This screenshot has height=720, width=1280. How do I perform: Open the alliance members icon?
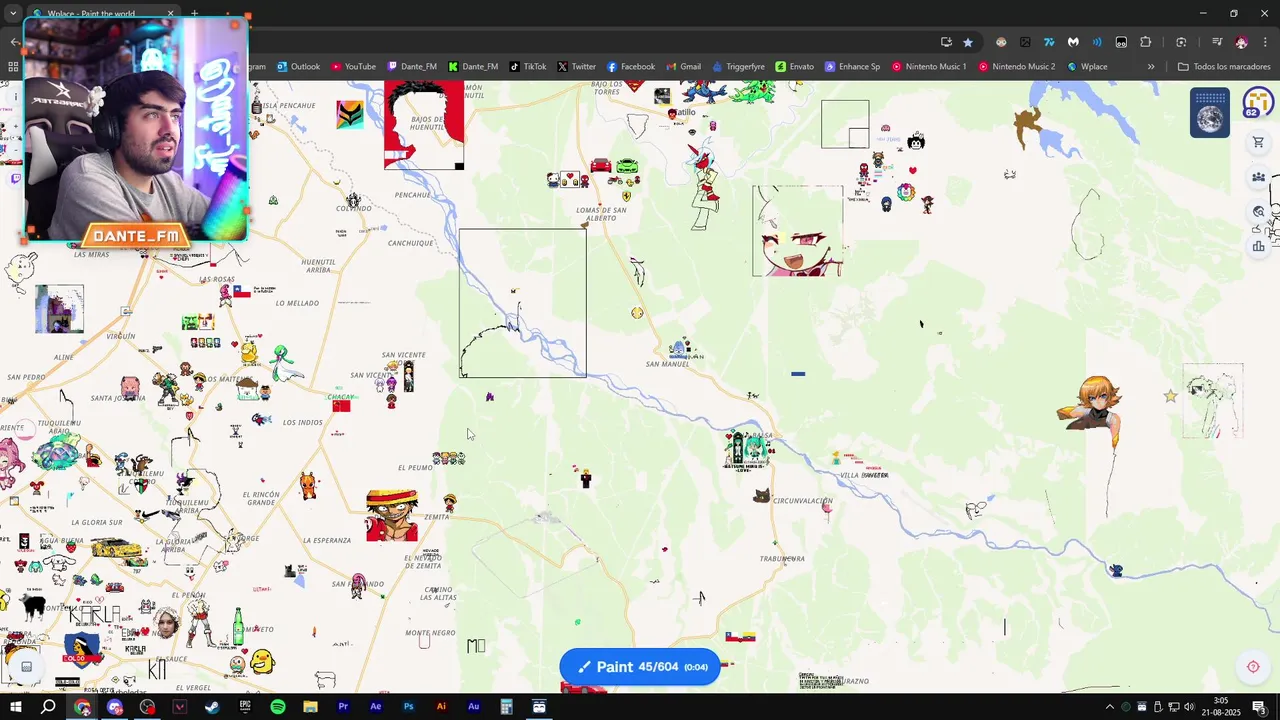pyautogui.click(x=1258, y=177)
